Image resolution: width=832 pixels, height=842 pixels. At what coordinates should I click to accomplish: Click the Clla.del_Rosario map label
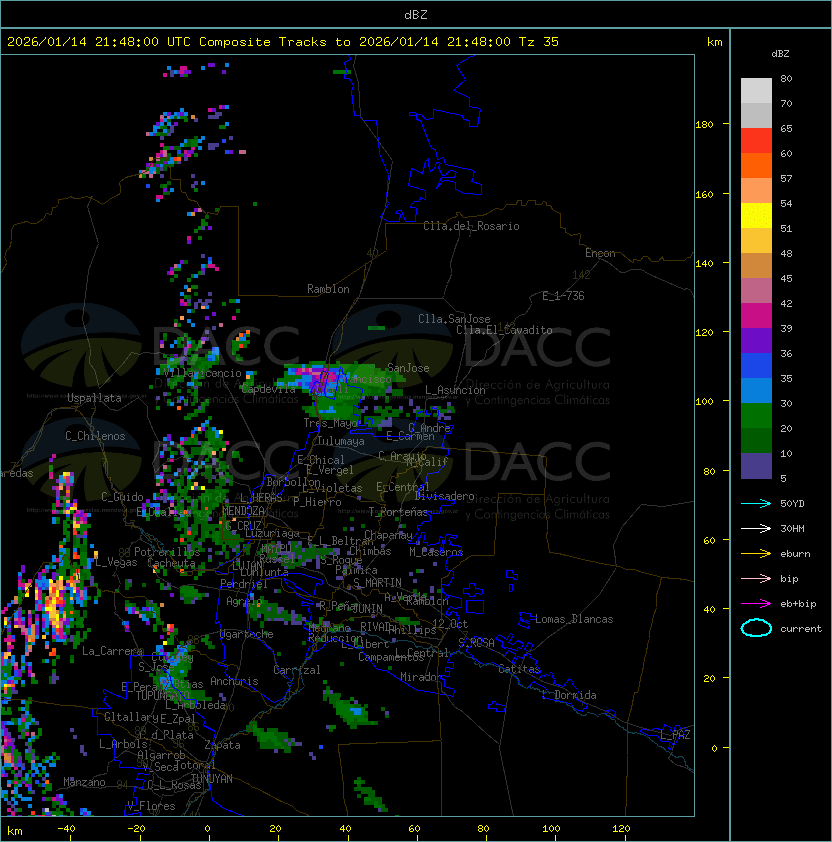(471, 226)
